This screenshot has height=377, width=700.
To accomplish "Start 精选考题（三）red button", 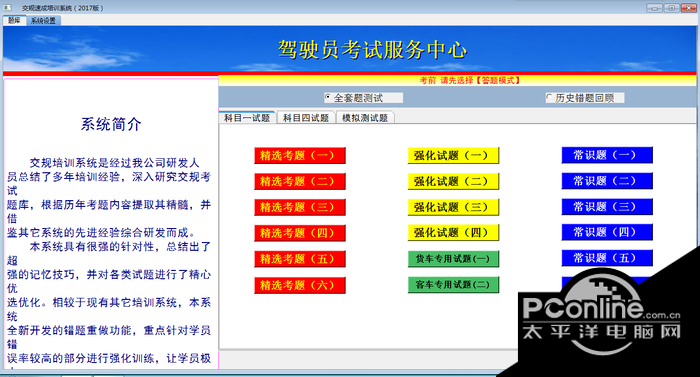I will click(300, 207).
